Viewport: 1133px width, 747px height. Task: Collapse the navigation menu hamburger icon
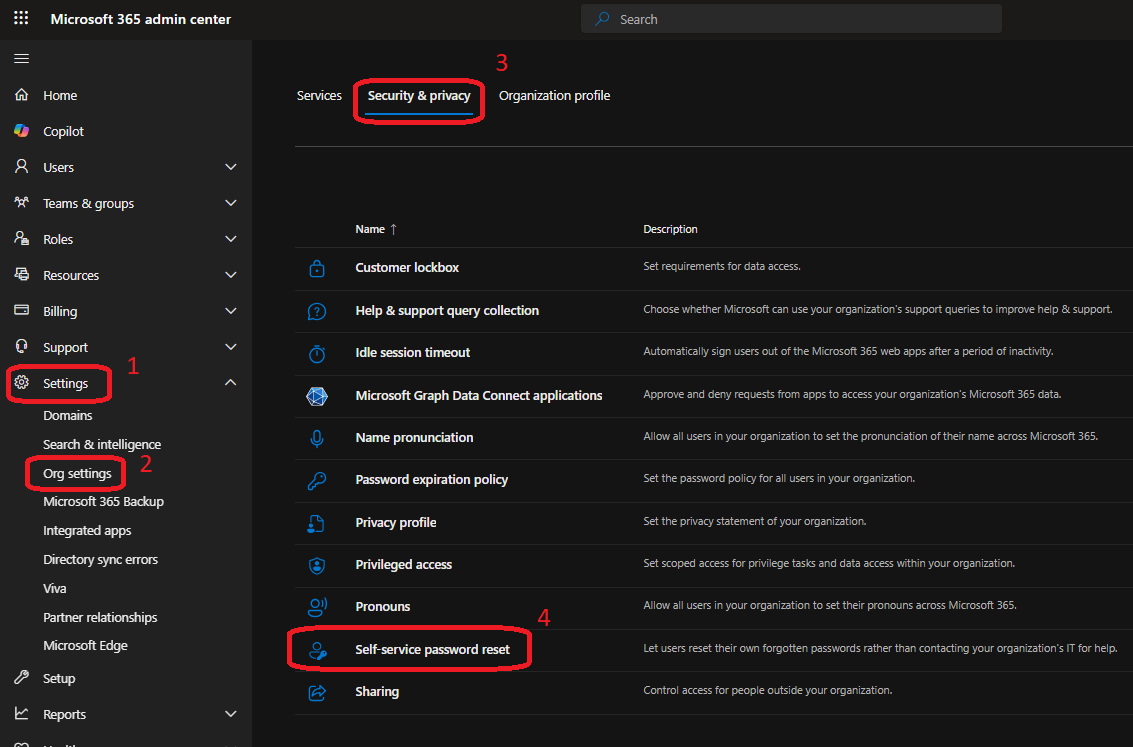pos(22,59)
